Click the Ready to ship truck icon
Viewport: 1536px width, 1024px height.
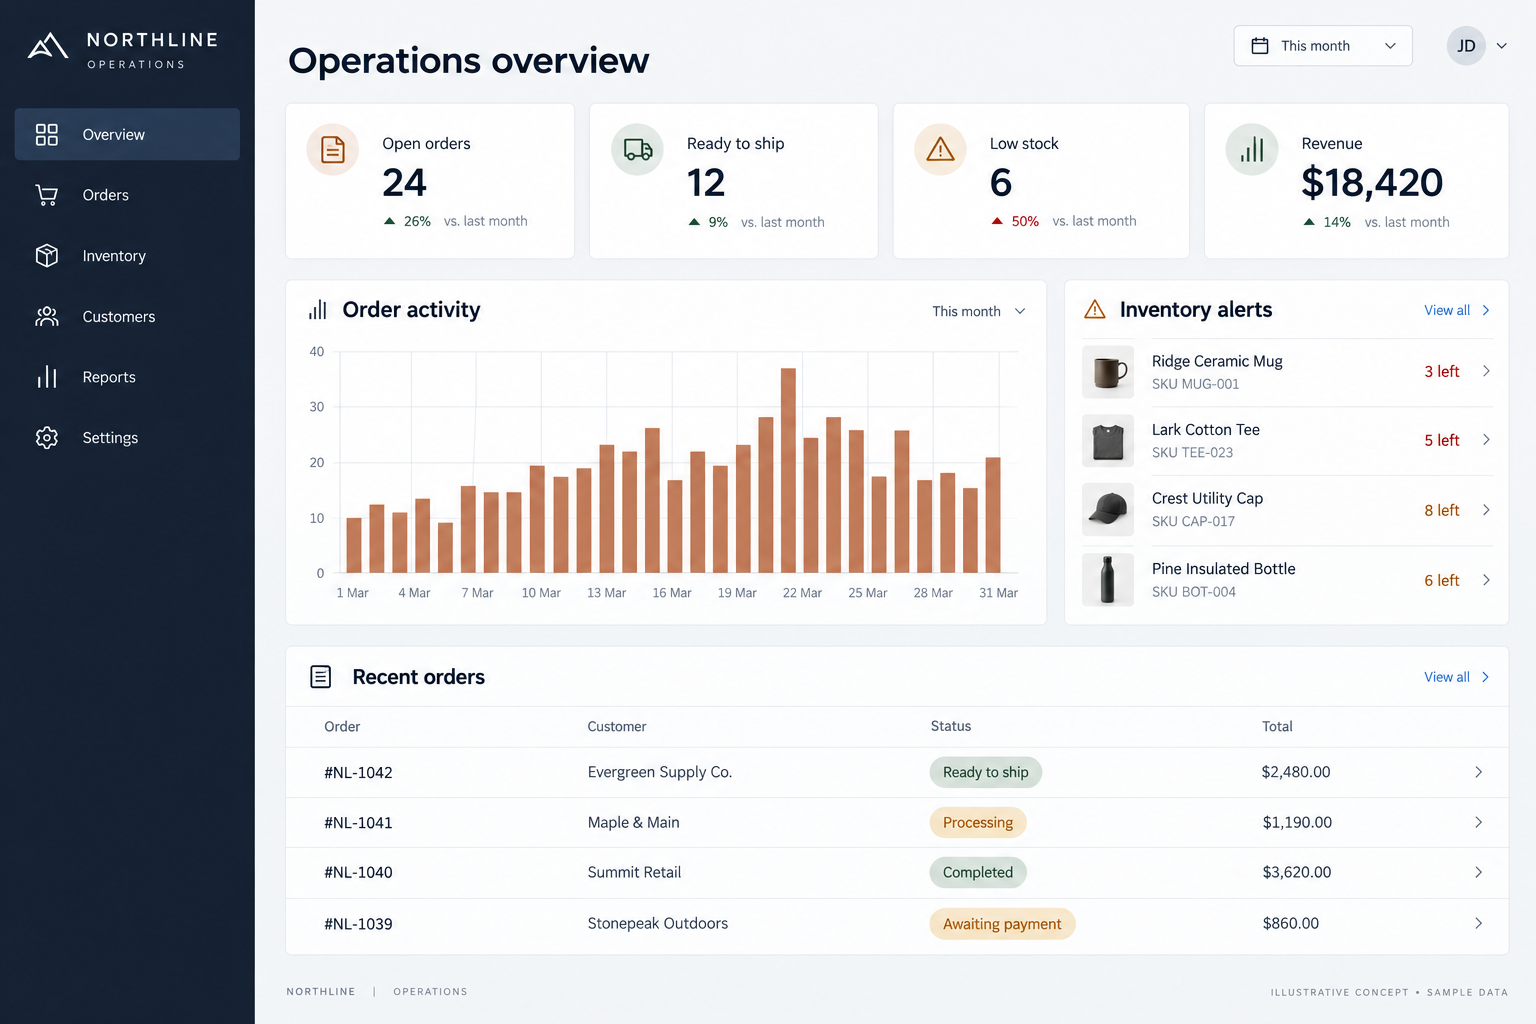point(638,150)
